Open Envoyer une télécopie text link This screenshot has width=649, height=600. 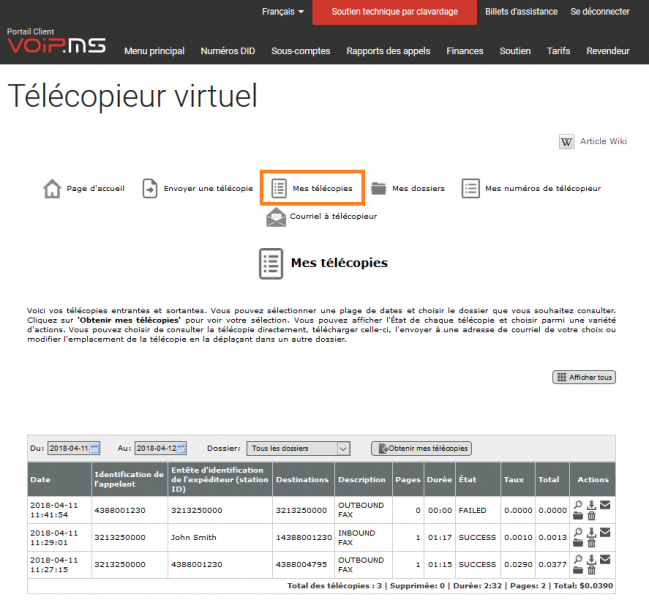tap(208, 188)
